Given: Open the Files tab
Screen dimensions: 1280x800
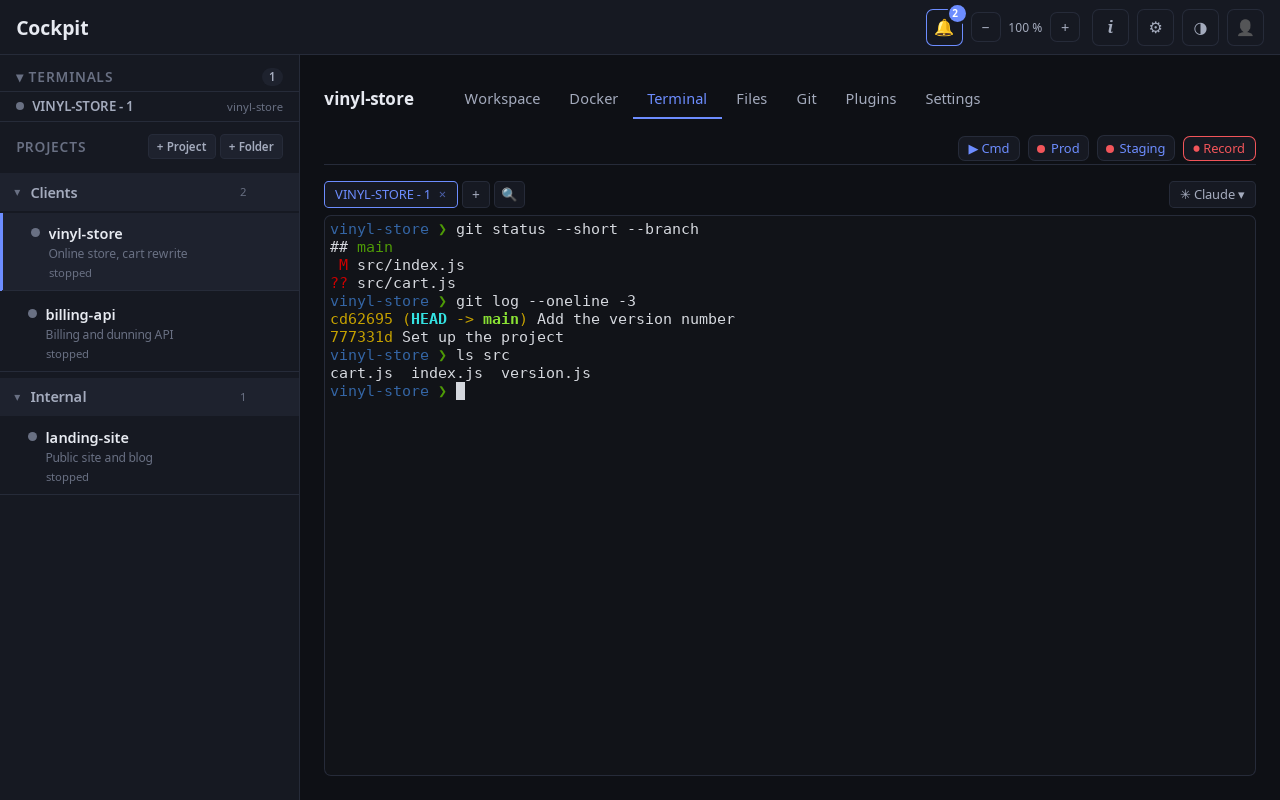Looking at the screenshot, I should 752,99.
